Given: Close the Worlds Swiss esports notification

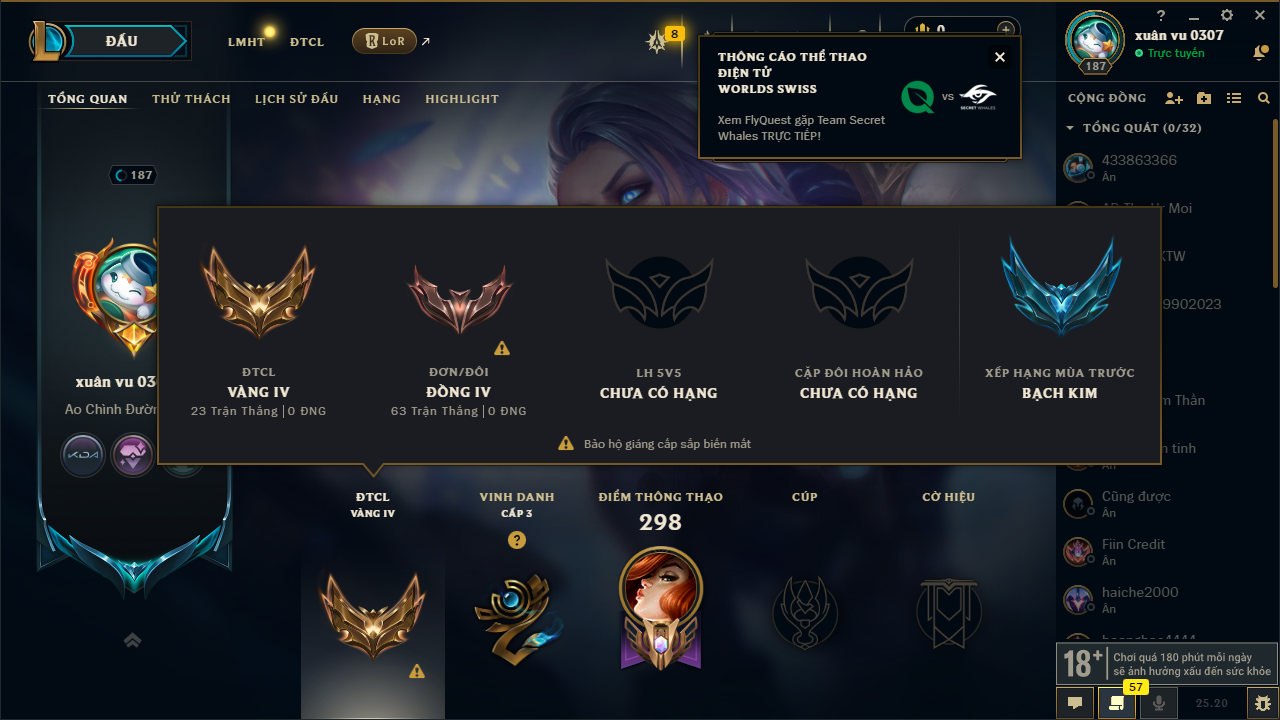Looking at the screenshot, I should 1000,57.
